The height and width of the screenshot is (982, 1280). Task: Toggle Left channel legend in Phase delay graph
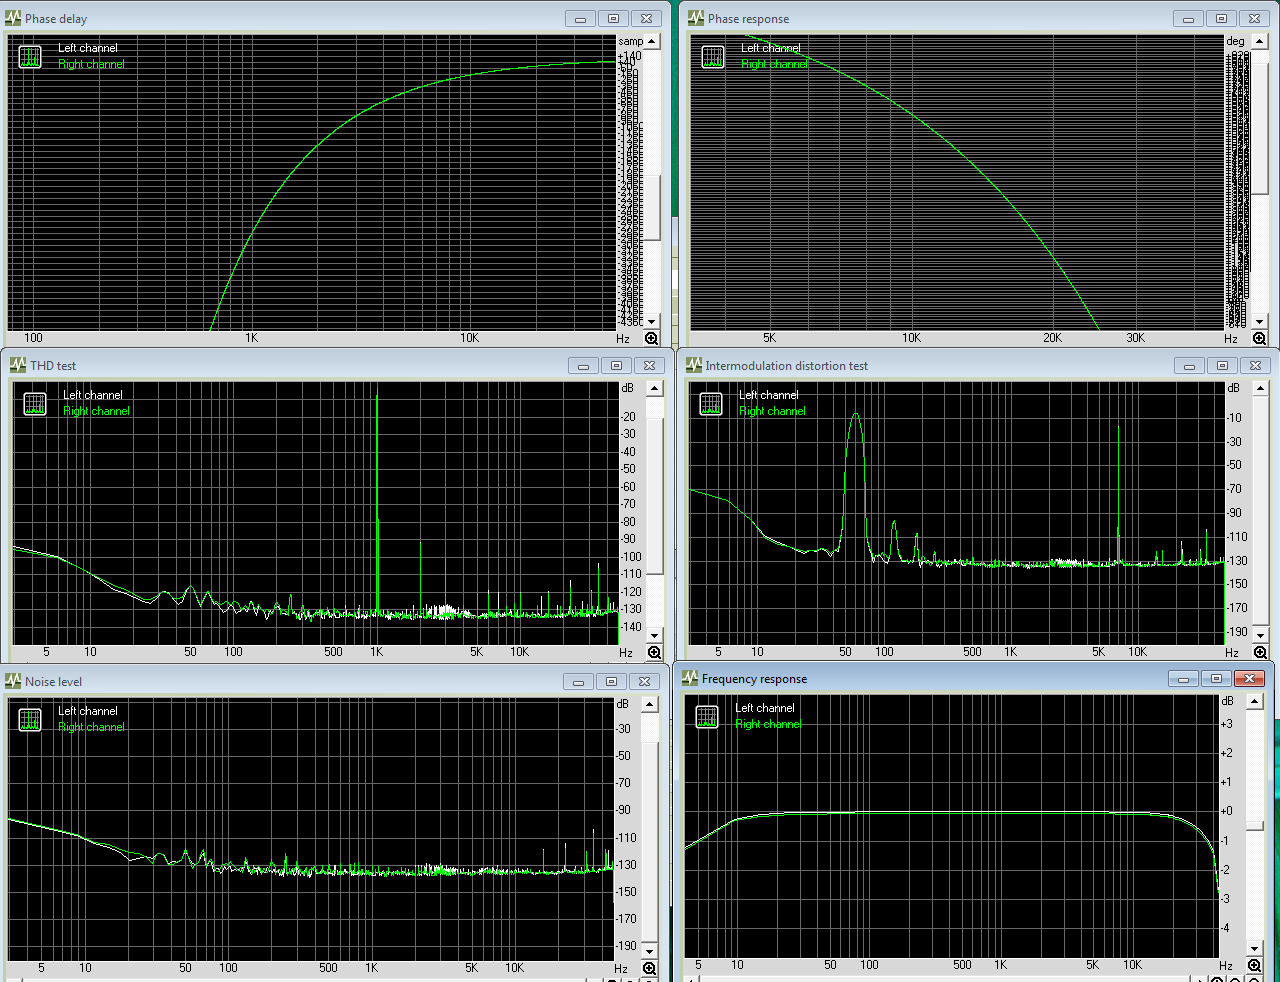pos(88,48)
